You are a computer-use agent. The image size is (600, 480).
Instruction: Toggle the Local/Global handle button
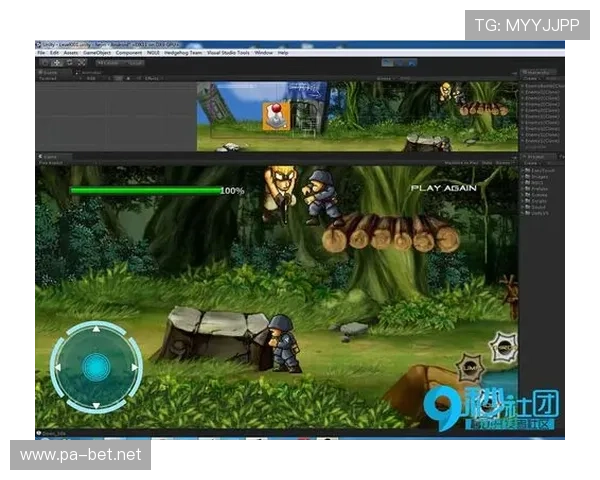pyautogui.click(x=132, y=63)
